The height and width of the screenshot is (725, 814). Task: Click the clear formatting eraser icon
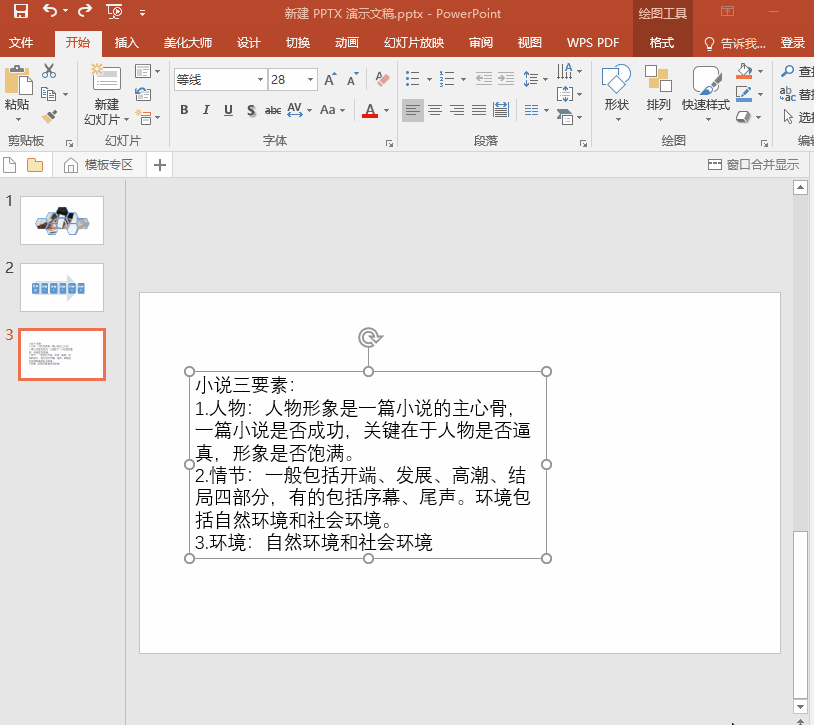tap(381, 79)
